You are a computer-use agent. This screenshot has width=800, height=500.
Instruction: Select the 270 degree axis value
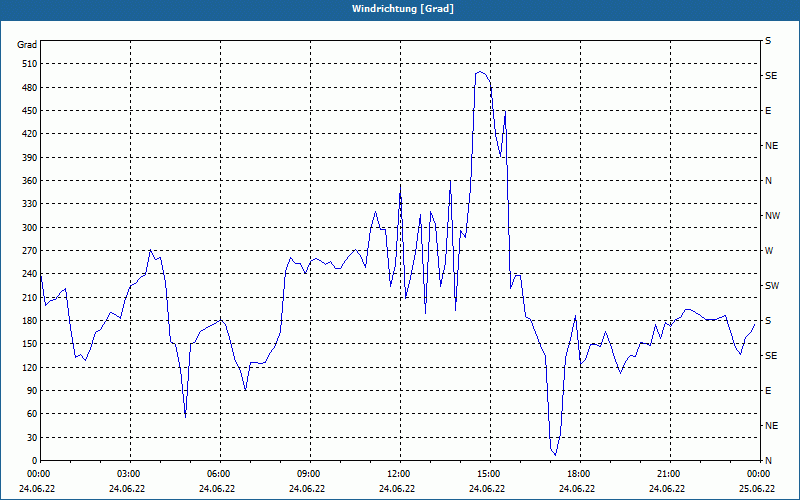pos(31,251)
